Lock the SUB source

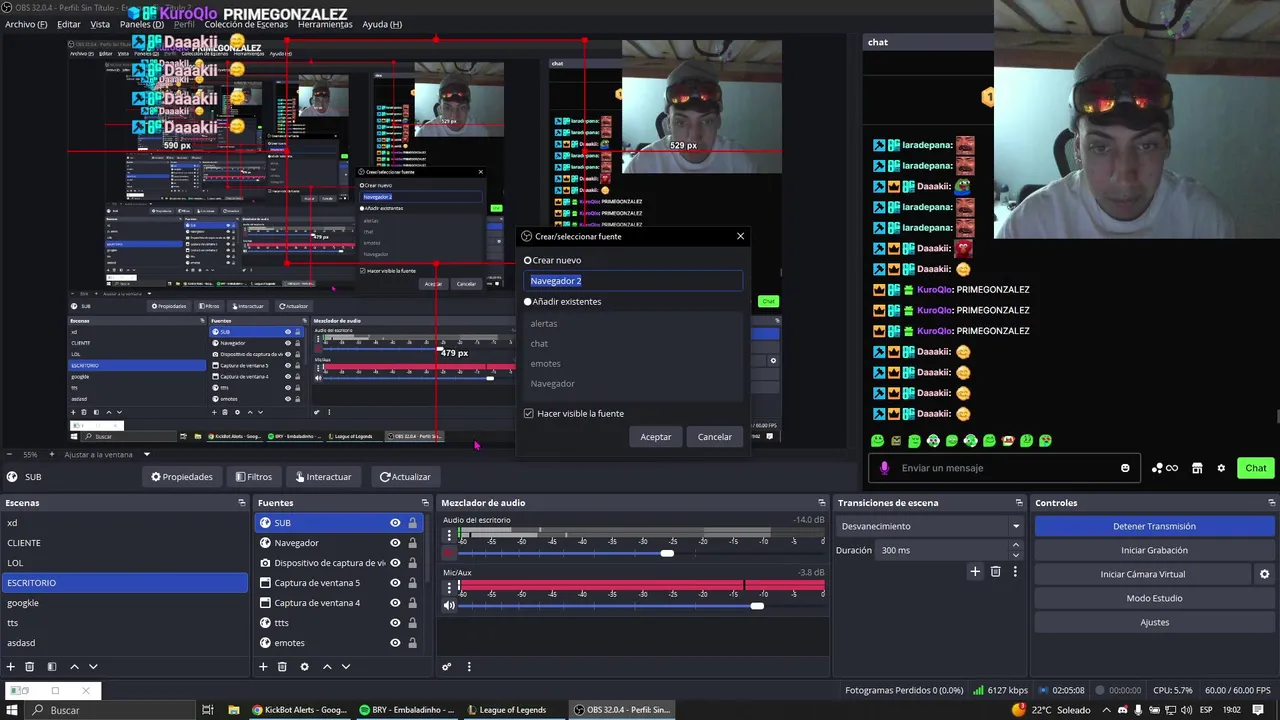[412, 523]
